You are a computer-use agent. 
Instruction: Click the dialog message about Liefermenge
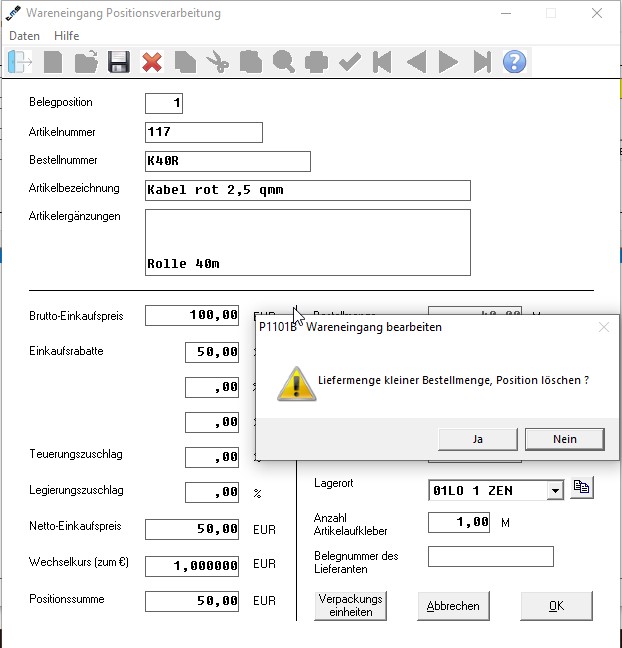[x=453, y=380]
